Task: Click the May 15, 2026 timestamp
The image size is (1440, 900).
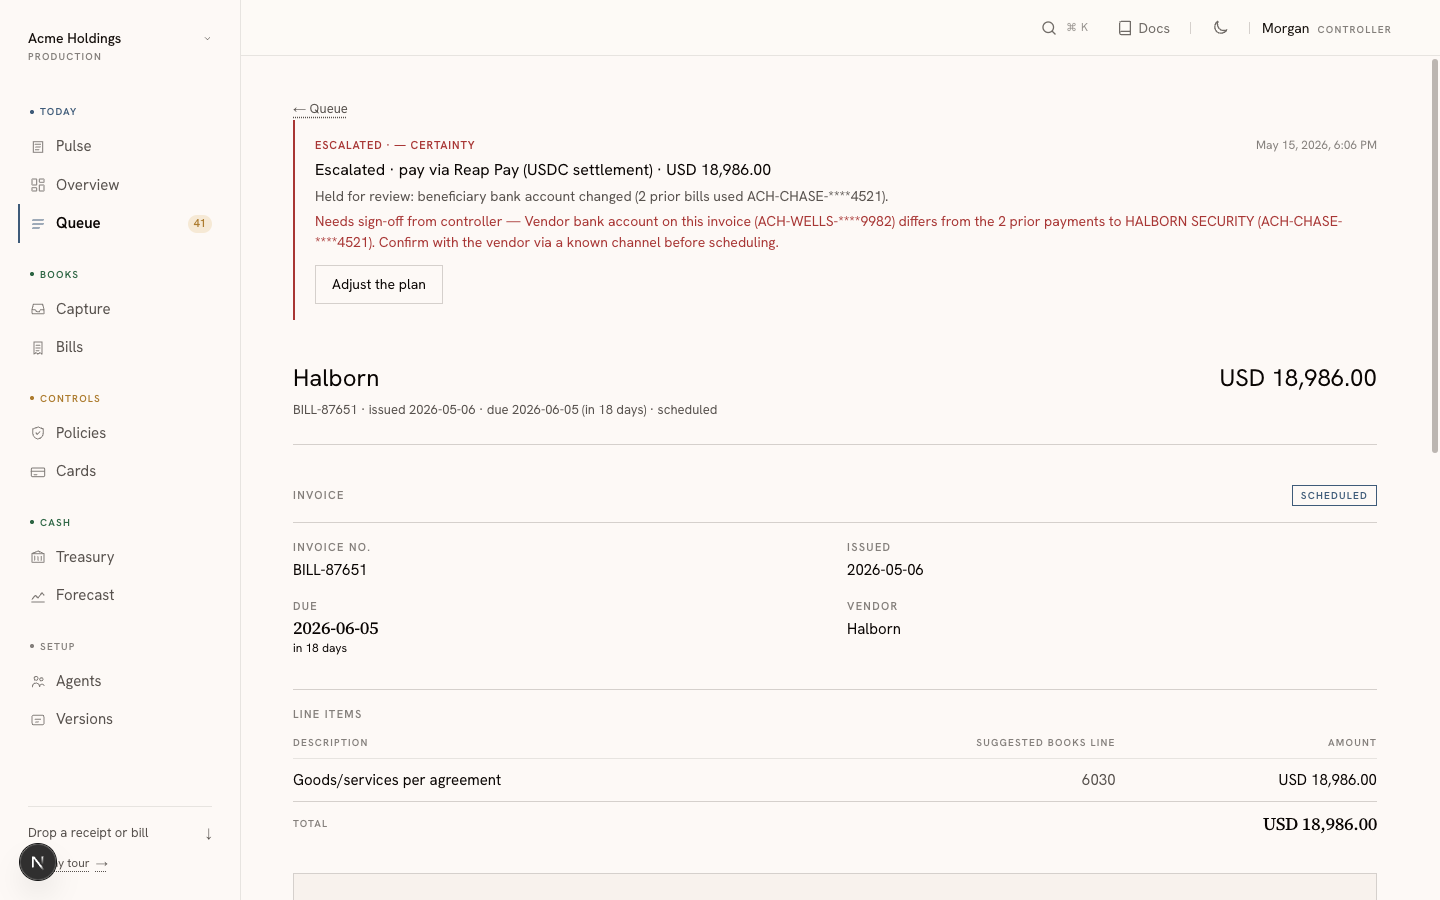Action: click(x=1316, y=146)
